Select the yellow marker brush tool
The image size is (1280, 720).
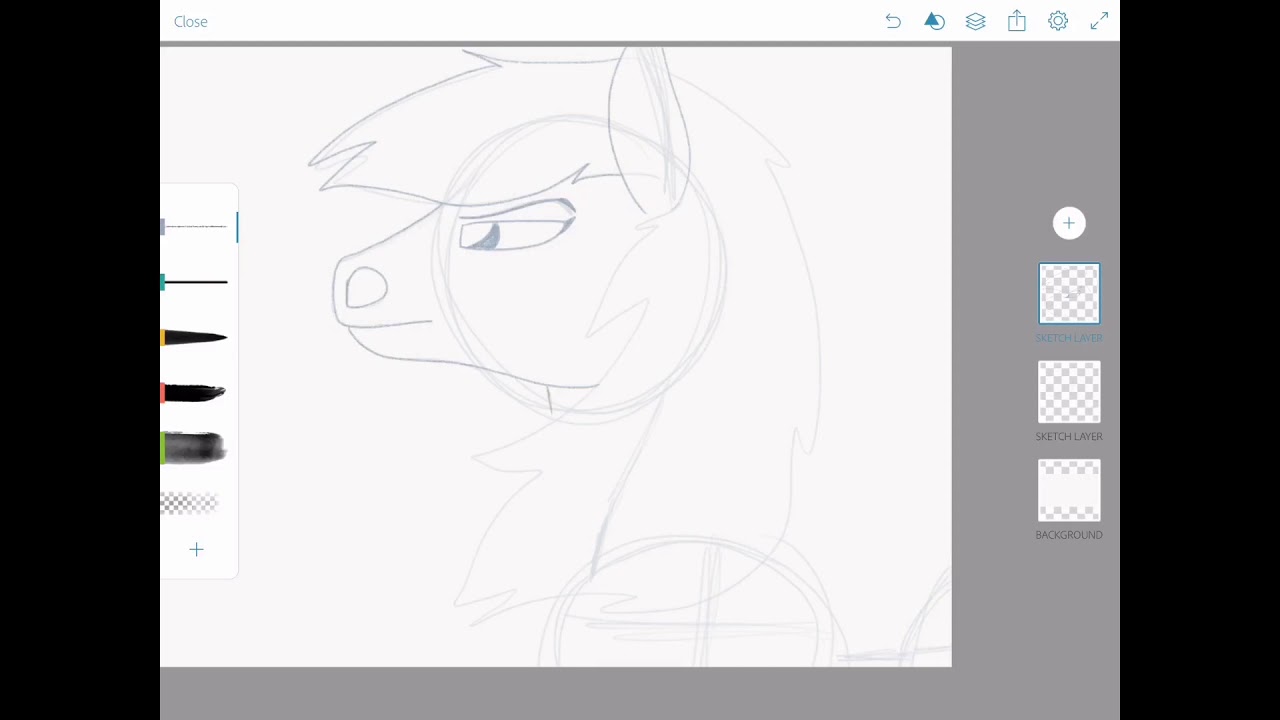(x=194, y=338)
